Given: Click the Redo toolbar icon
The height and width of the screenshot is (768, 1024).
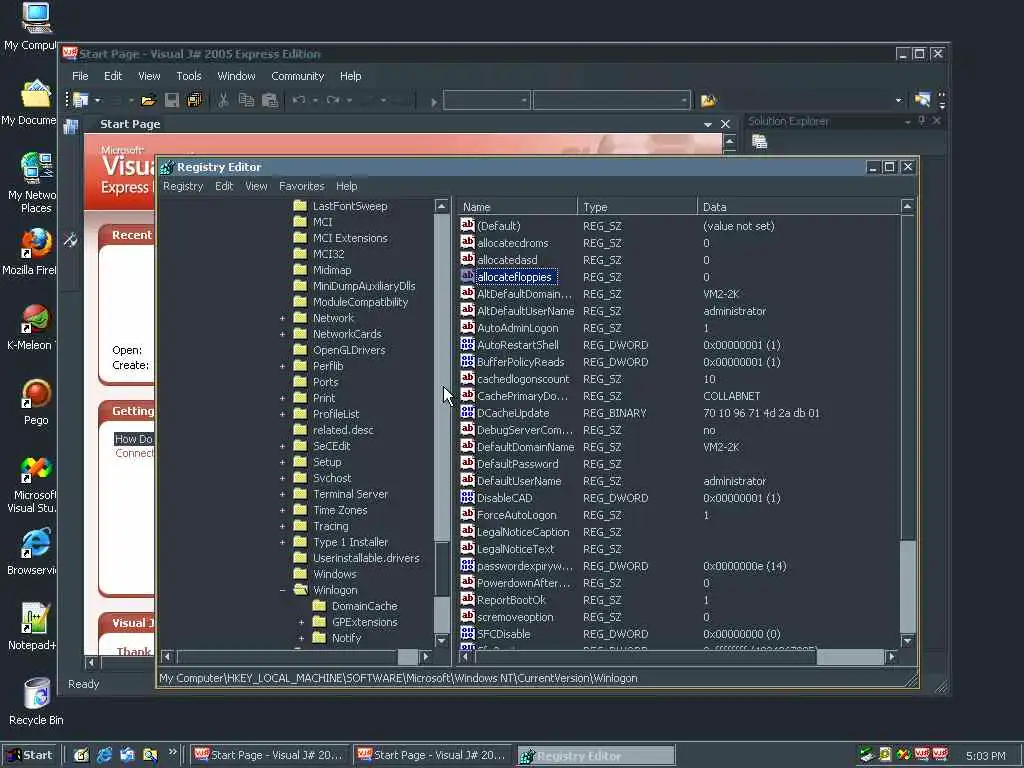Looking at the screenshot, I should (x=333, y=100).
